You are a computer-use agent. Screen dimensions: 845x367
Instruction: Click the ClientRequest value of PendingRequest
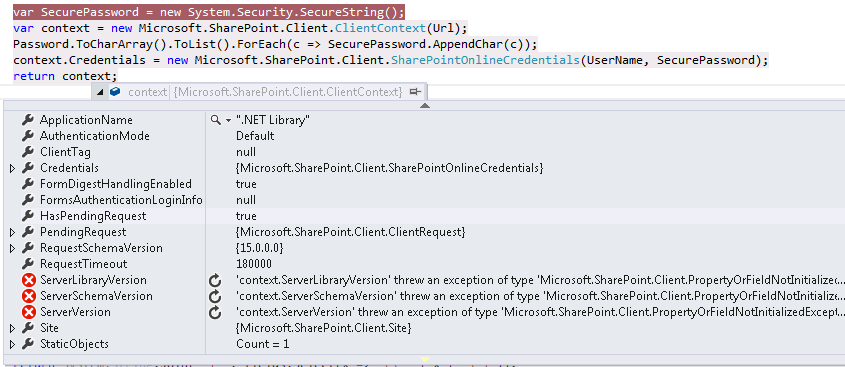coord(351,232)
